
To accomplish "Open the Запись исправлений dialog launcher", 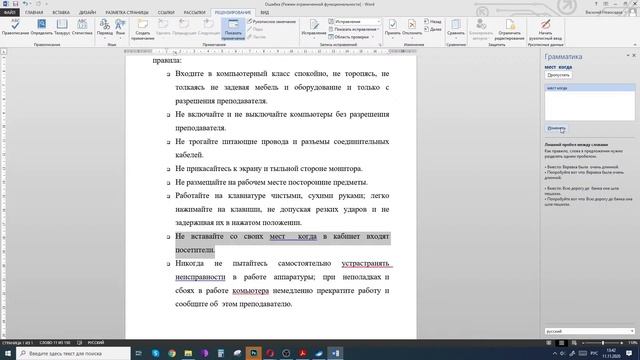I will click(x=379, y=44).
